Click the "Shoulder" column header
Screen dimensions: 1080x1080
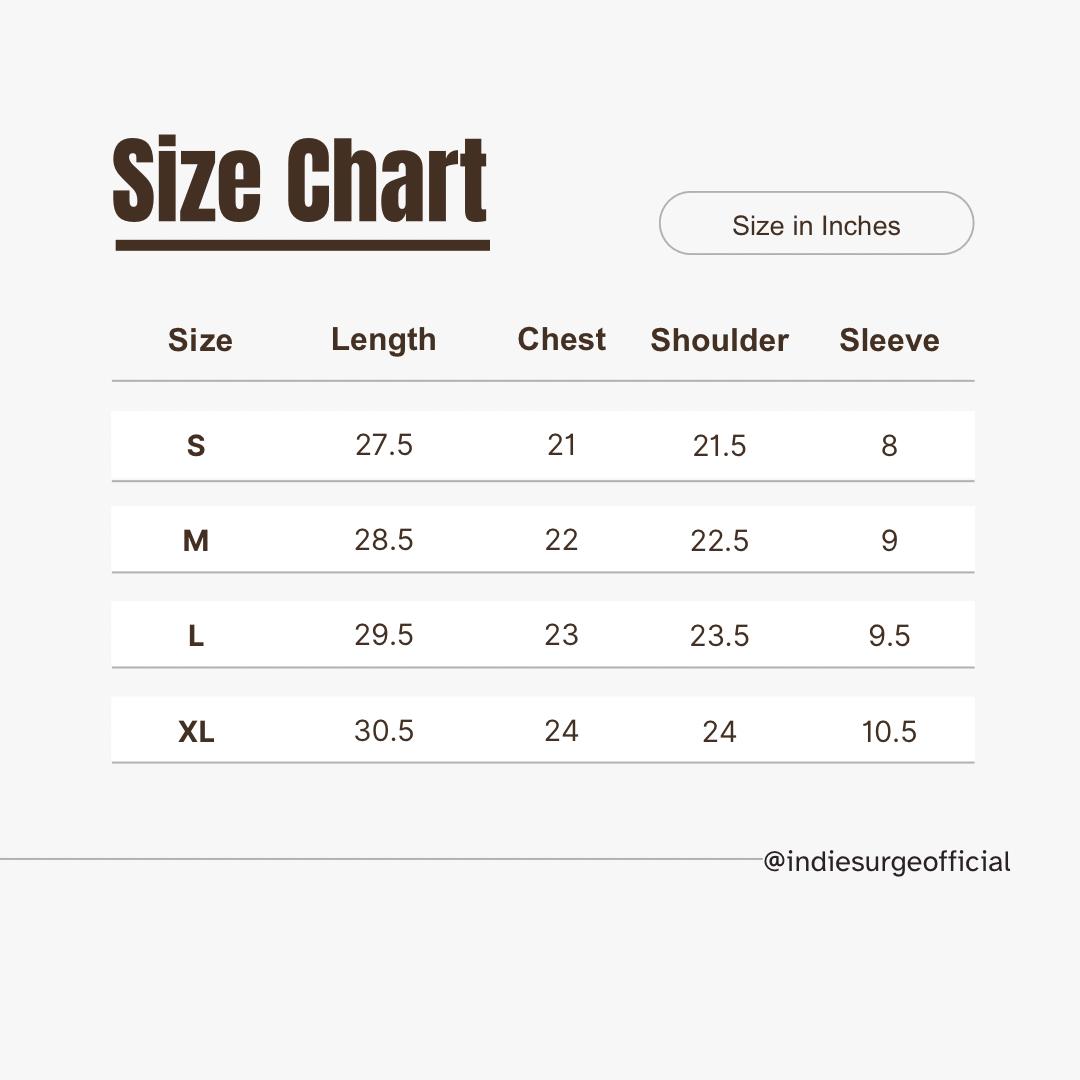719,340
